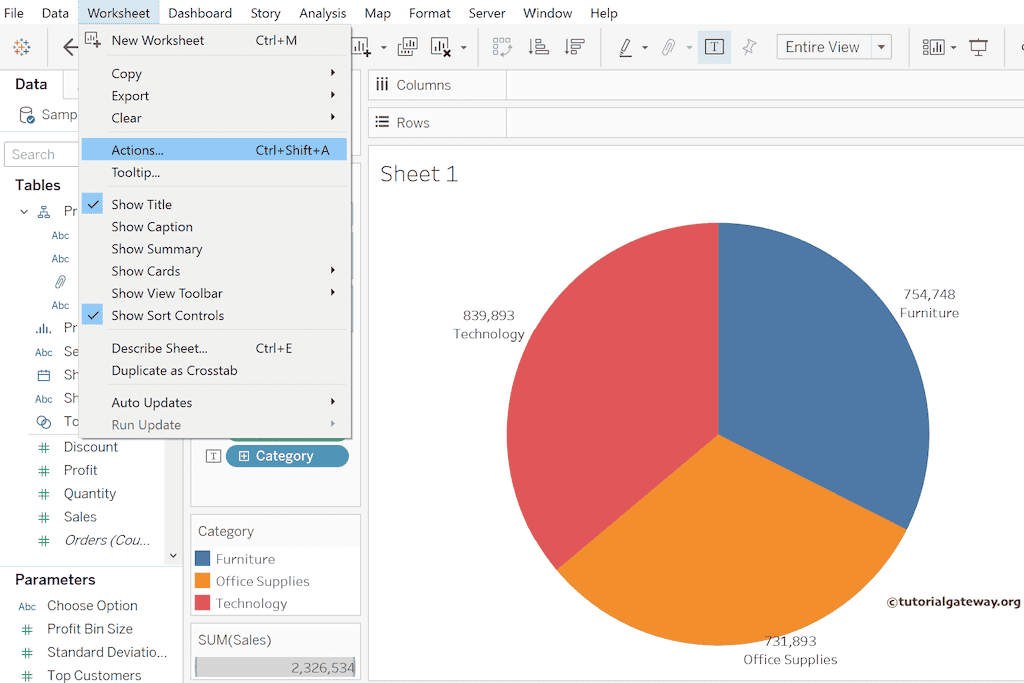Click the orange Office Supplies legend swatch
Viewport: 1024px width, 683px height.
point(203,581)
